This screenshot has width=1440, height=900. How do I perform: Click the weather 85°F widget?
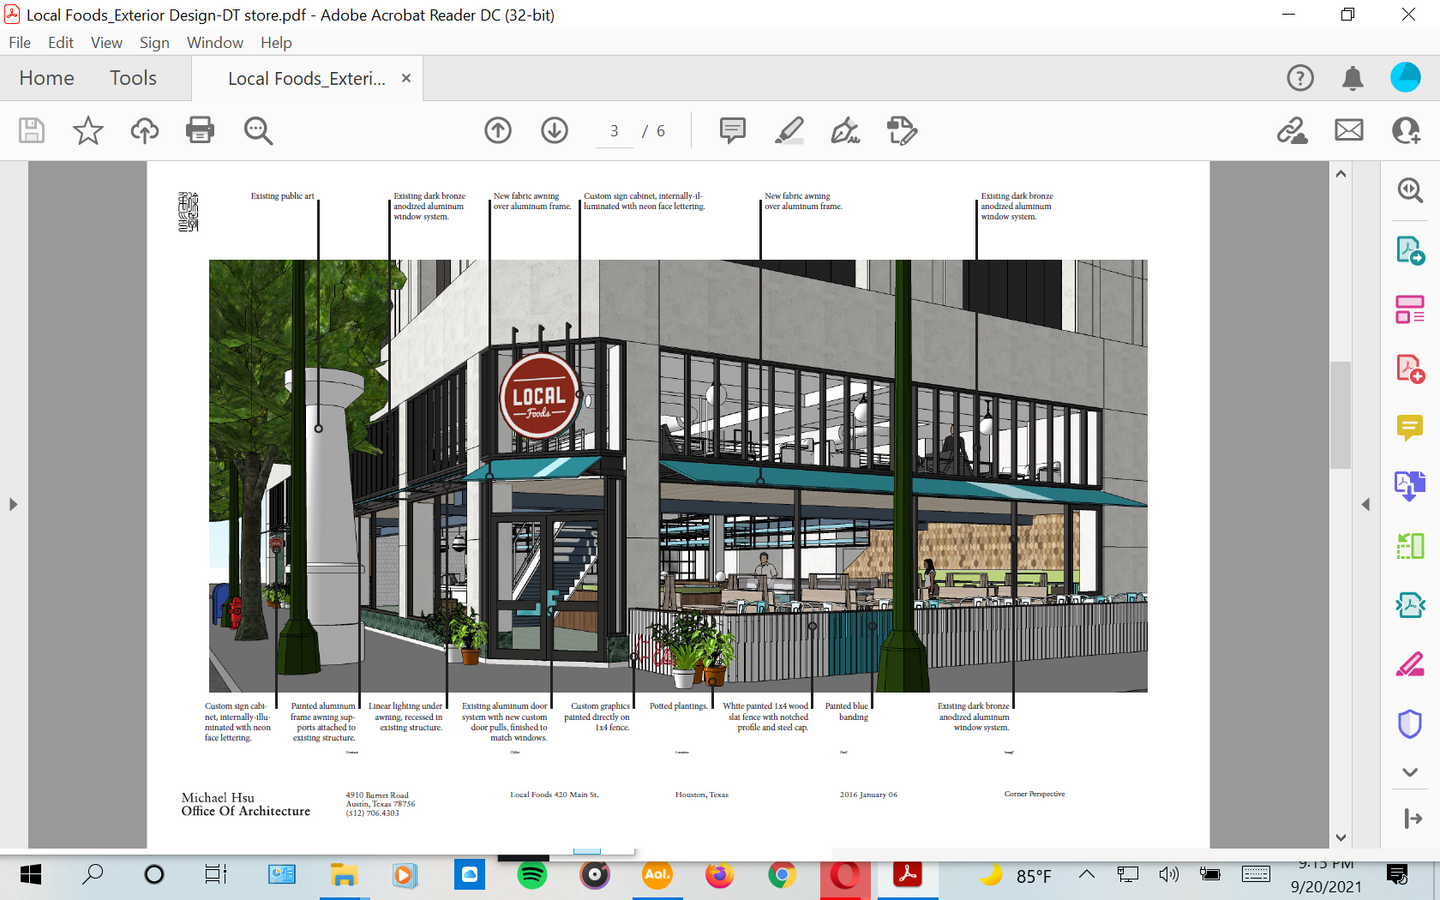tap(1014, 875)
